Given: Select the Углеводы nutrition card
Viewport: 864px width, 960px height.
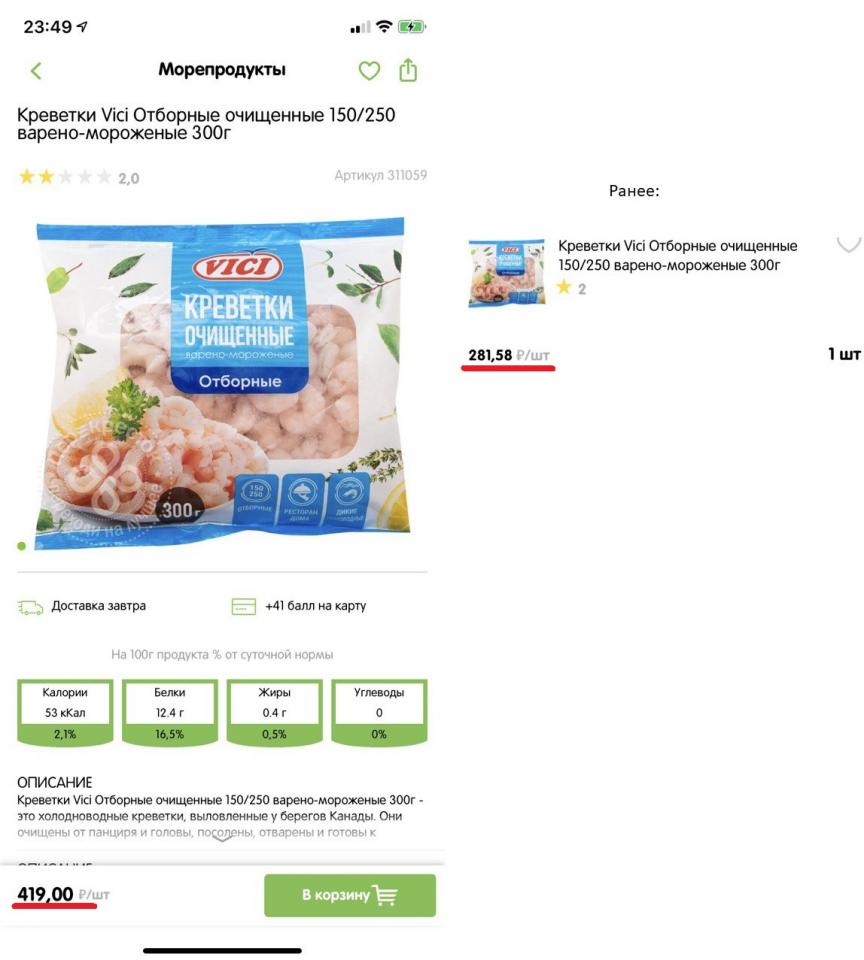Looking at the screenshot, I should coord(379,712).
